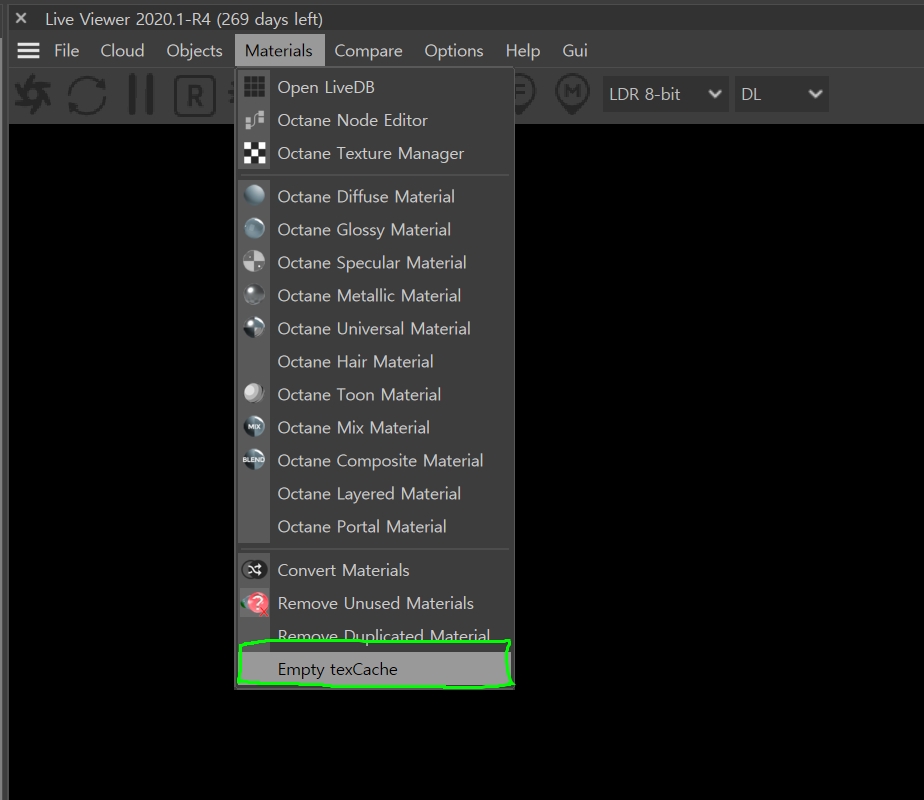The width and height of the screenshot is (924, 800).
Task: Open the Compare menu
Action: [x=368, y=51]
